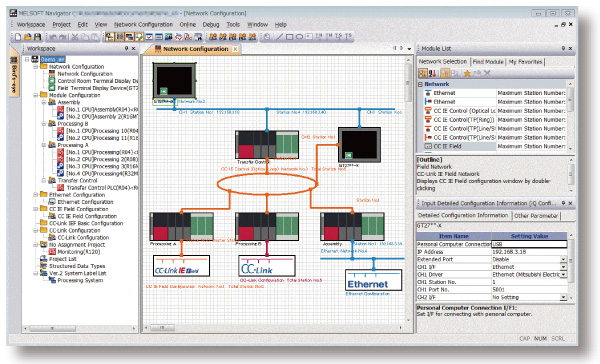600x364 pixels.
Task: Select Ethernet Configuration in workspace tree
Action: coord(85,202)
